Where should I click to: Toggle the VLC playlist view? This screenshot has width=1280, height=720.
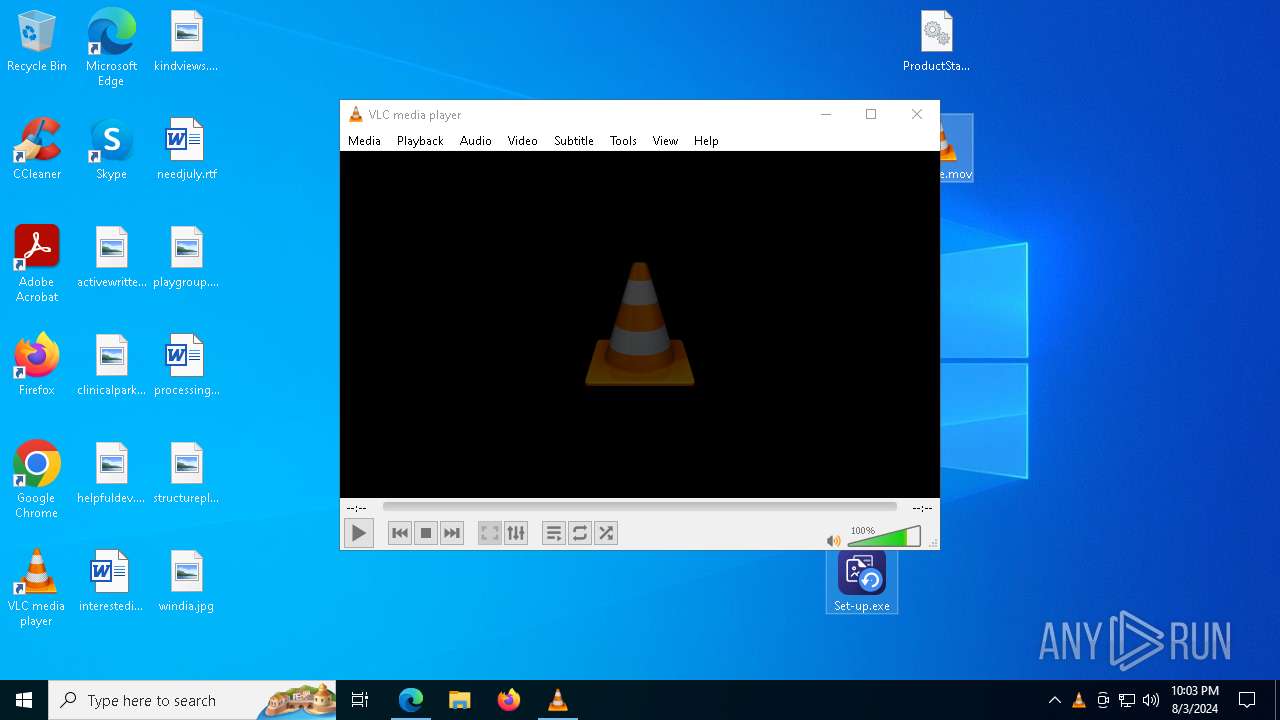(554, 533)
